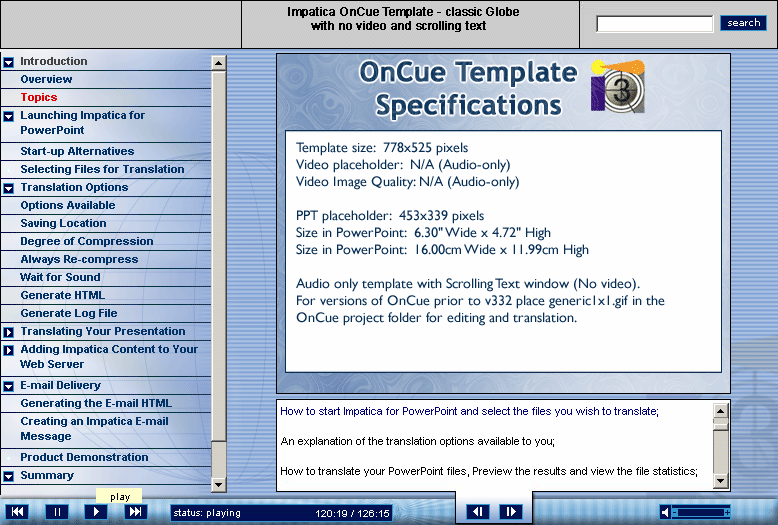Collapse the E-mail Delivery section
Screen dimensions: 778x525
point(8,387)
